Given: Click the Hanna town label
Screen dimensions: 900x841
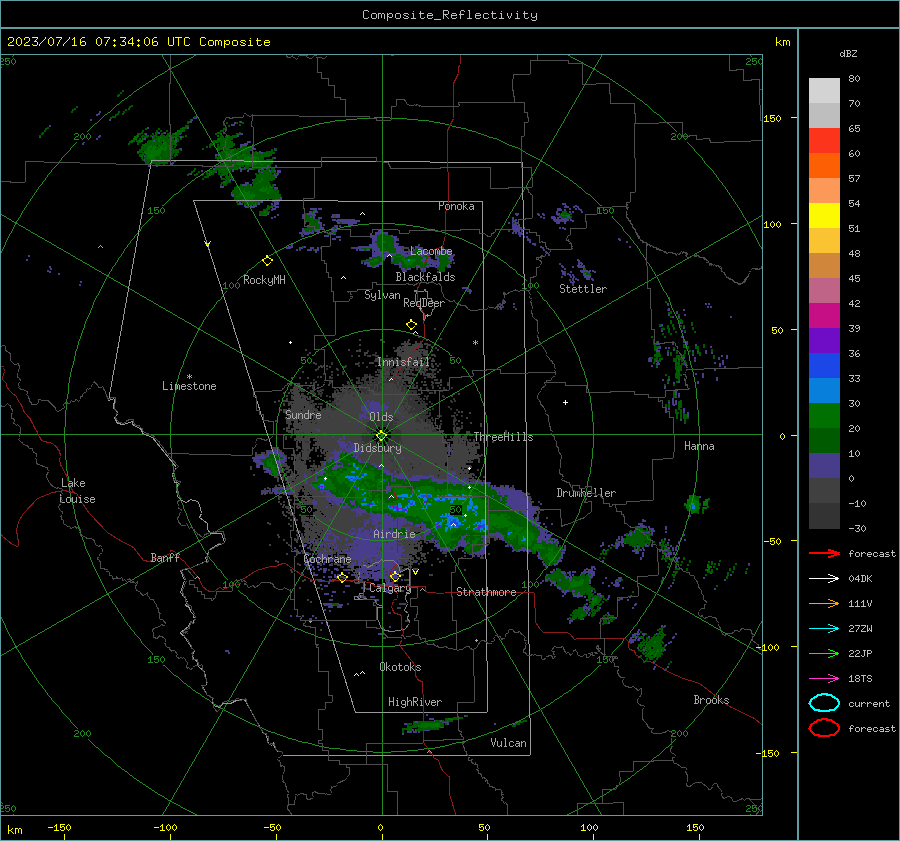Looking at the screenshot, I should tap(699, 446).
